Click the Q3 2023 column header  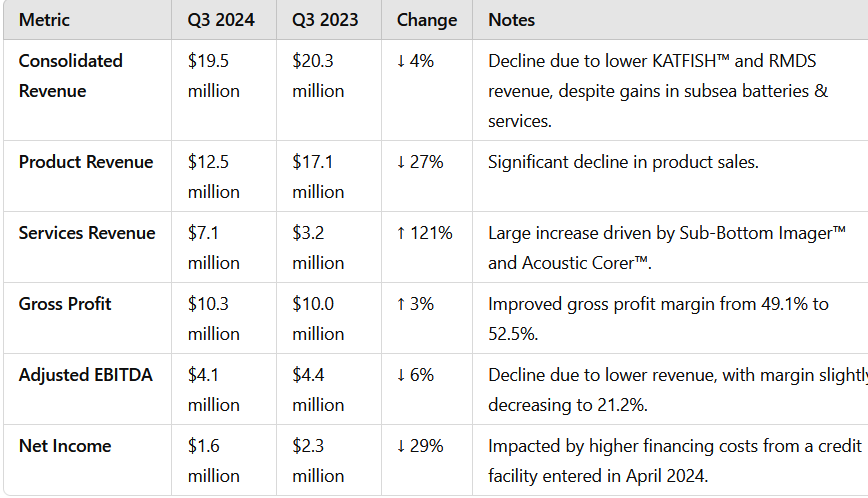pos(327,20)
